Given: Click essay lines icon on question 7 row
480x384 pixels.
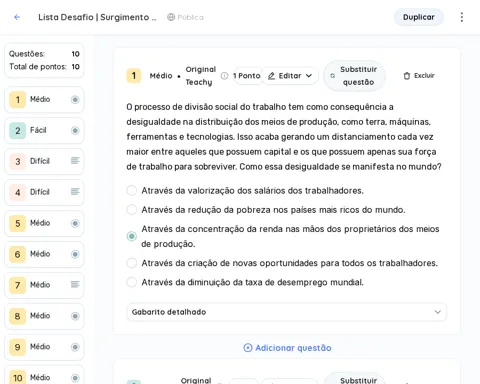Looking at the screenshot, I should [75, 285].
